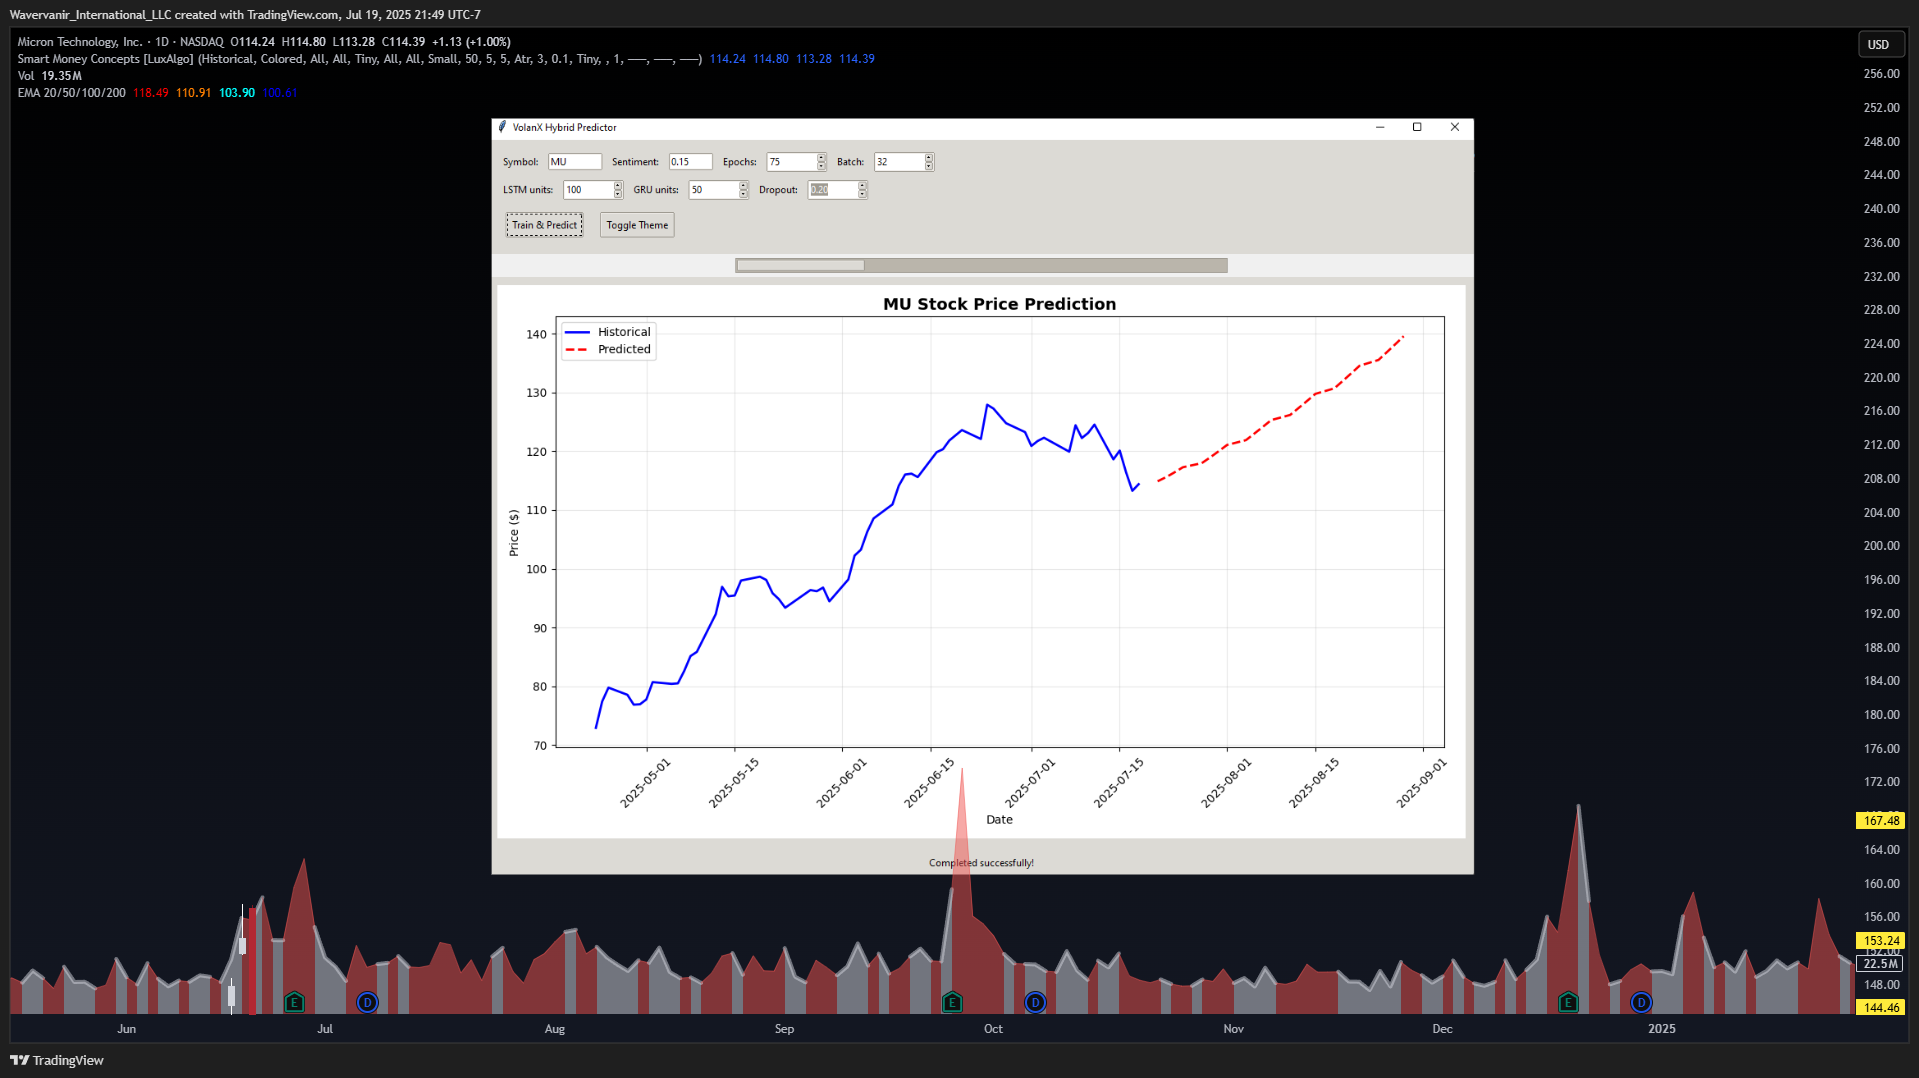Lower LSTM units with the down arrow
The image size is (1919, 1078).
[x=618, y=194]
